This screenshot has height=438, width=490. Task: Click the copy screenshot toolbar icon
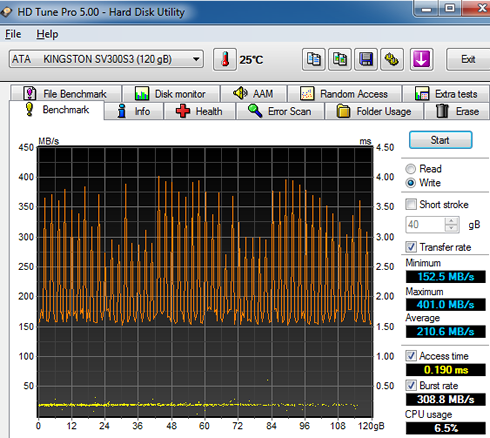pyautogui.click(x=340, y=60)
